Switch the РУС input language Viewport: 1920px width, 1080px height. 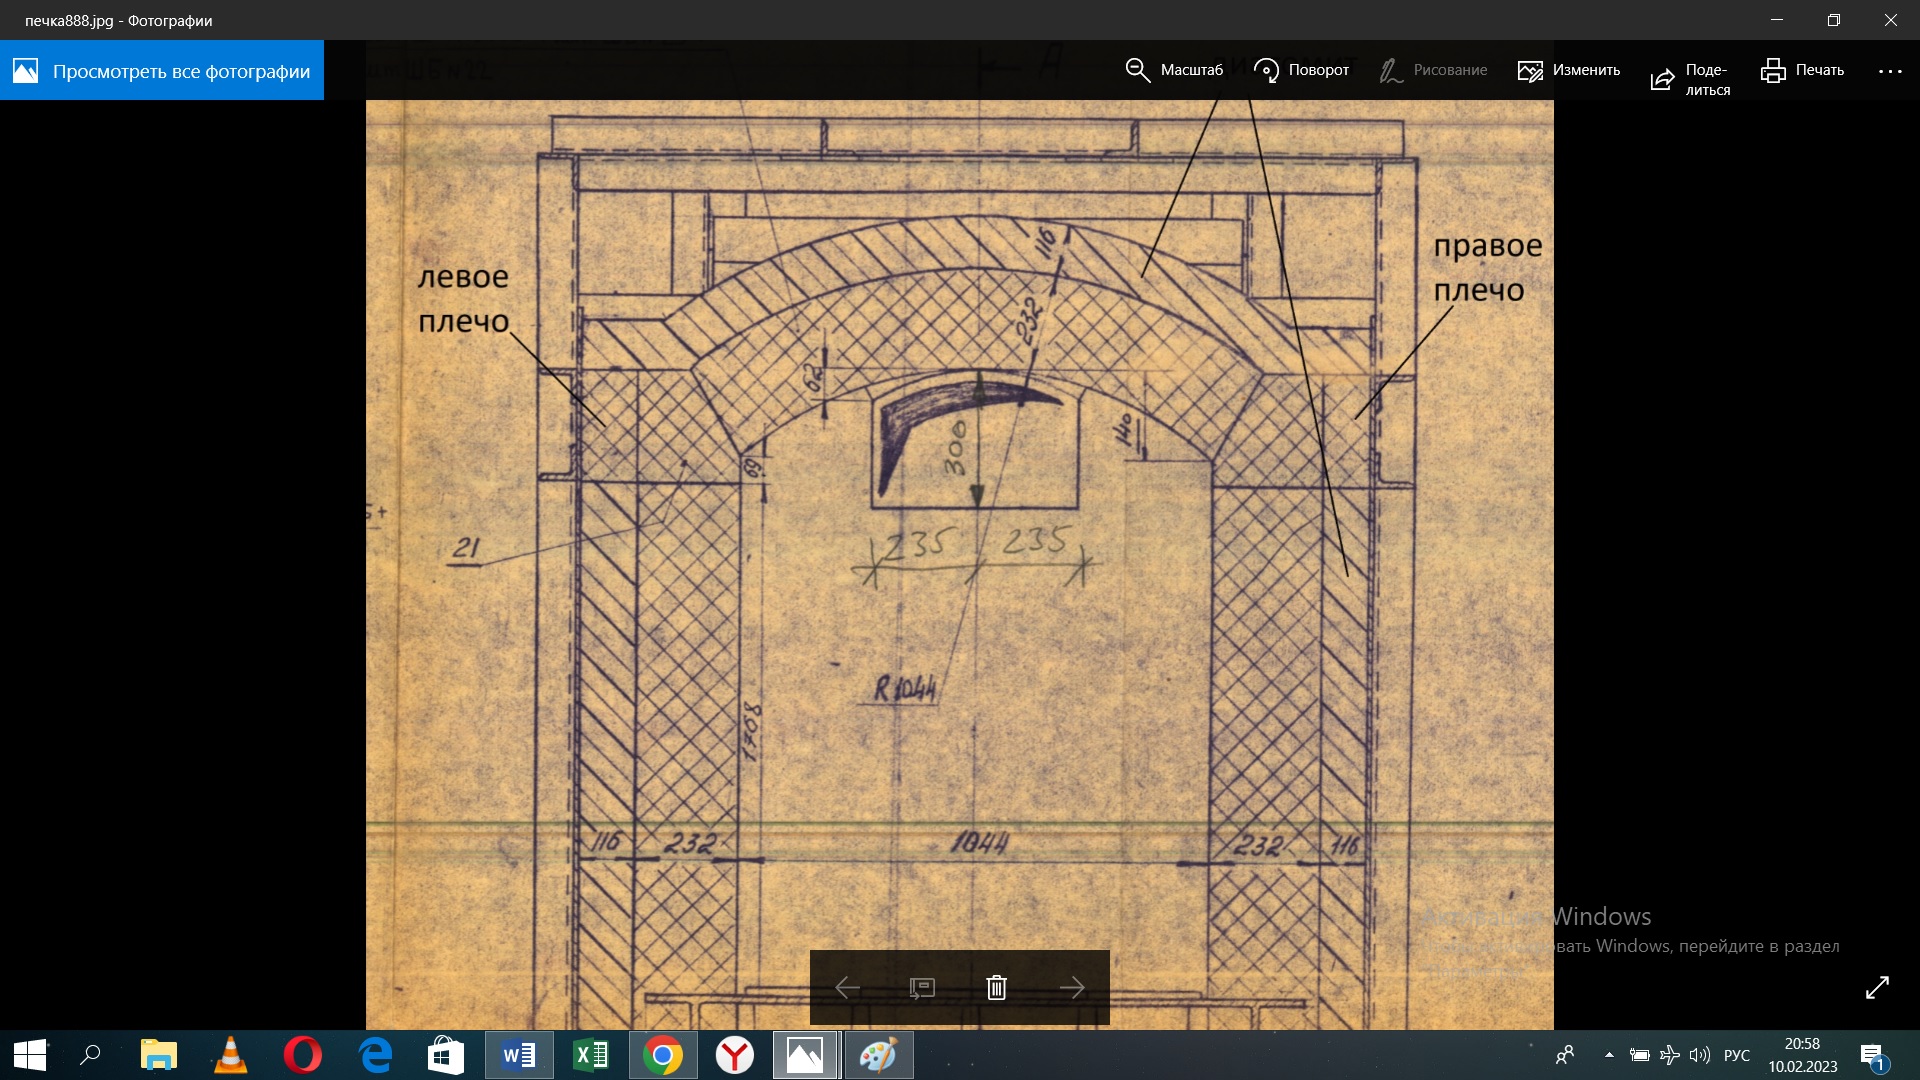(x=1737, y=1055)
